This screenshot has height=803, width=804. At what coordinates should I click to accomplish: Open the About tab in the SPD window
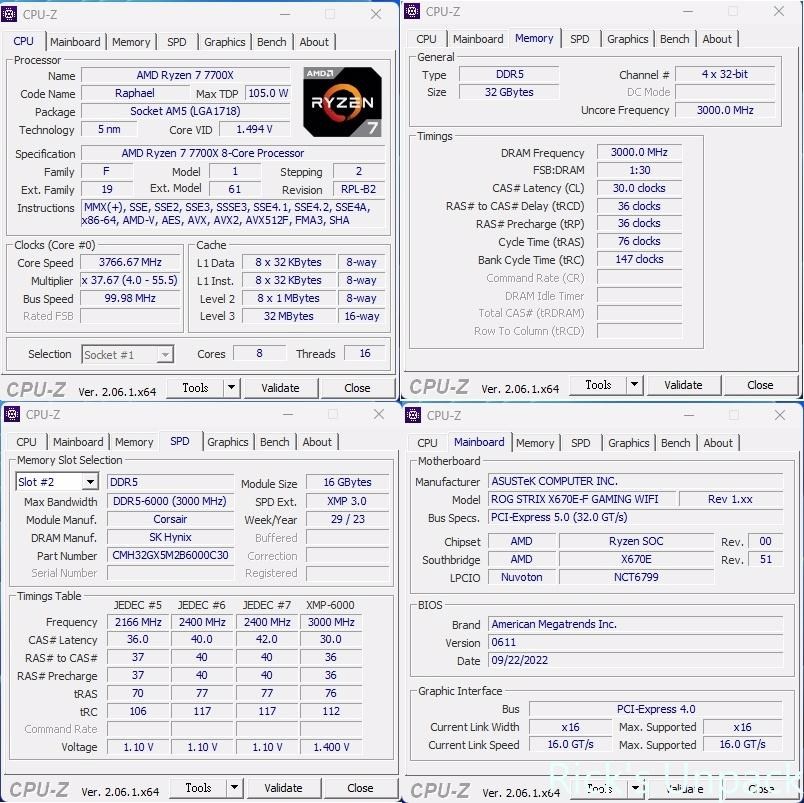[x=317, y=442]
